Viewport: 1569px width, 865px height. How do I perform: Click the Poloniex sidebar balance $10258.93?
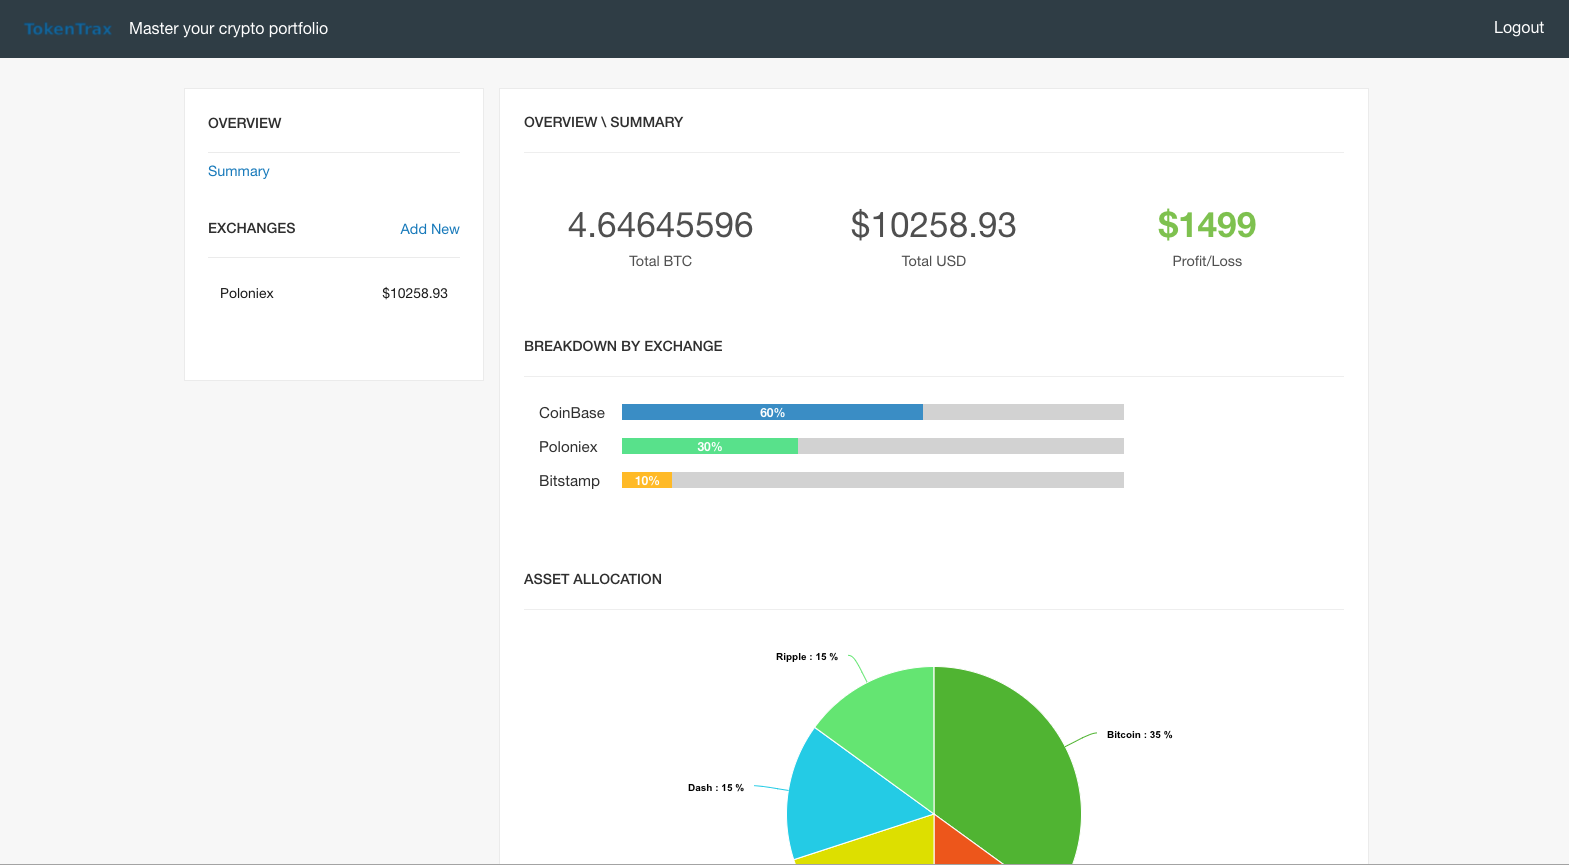pyautogui.click(x=414, y=293)
